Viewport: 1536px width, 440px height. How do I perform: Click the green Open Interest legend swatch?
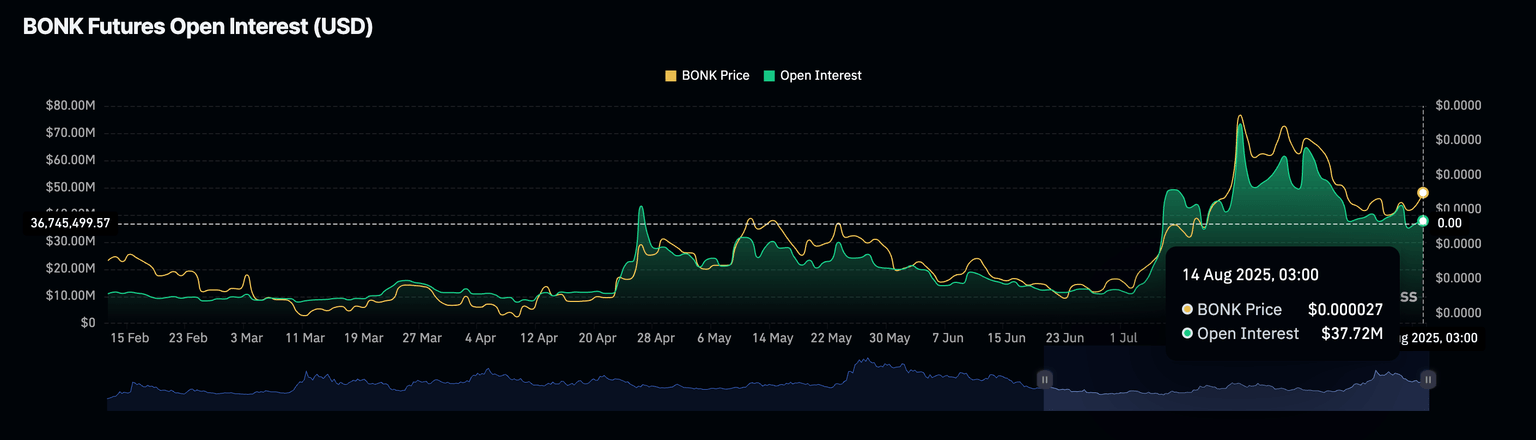point(770,75)
